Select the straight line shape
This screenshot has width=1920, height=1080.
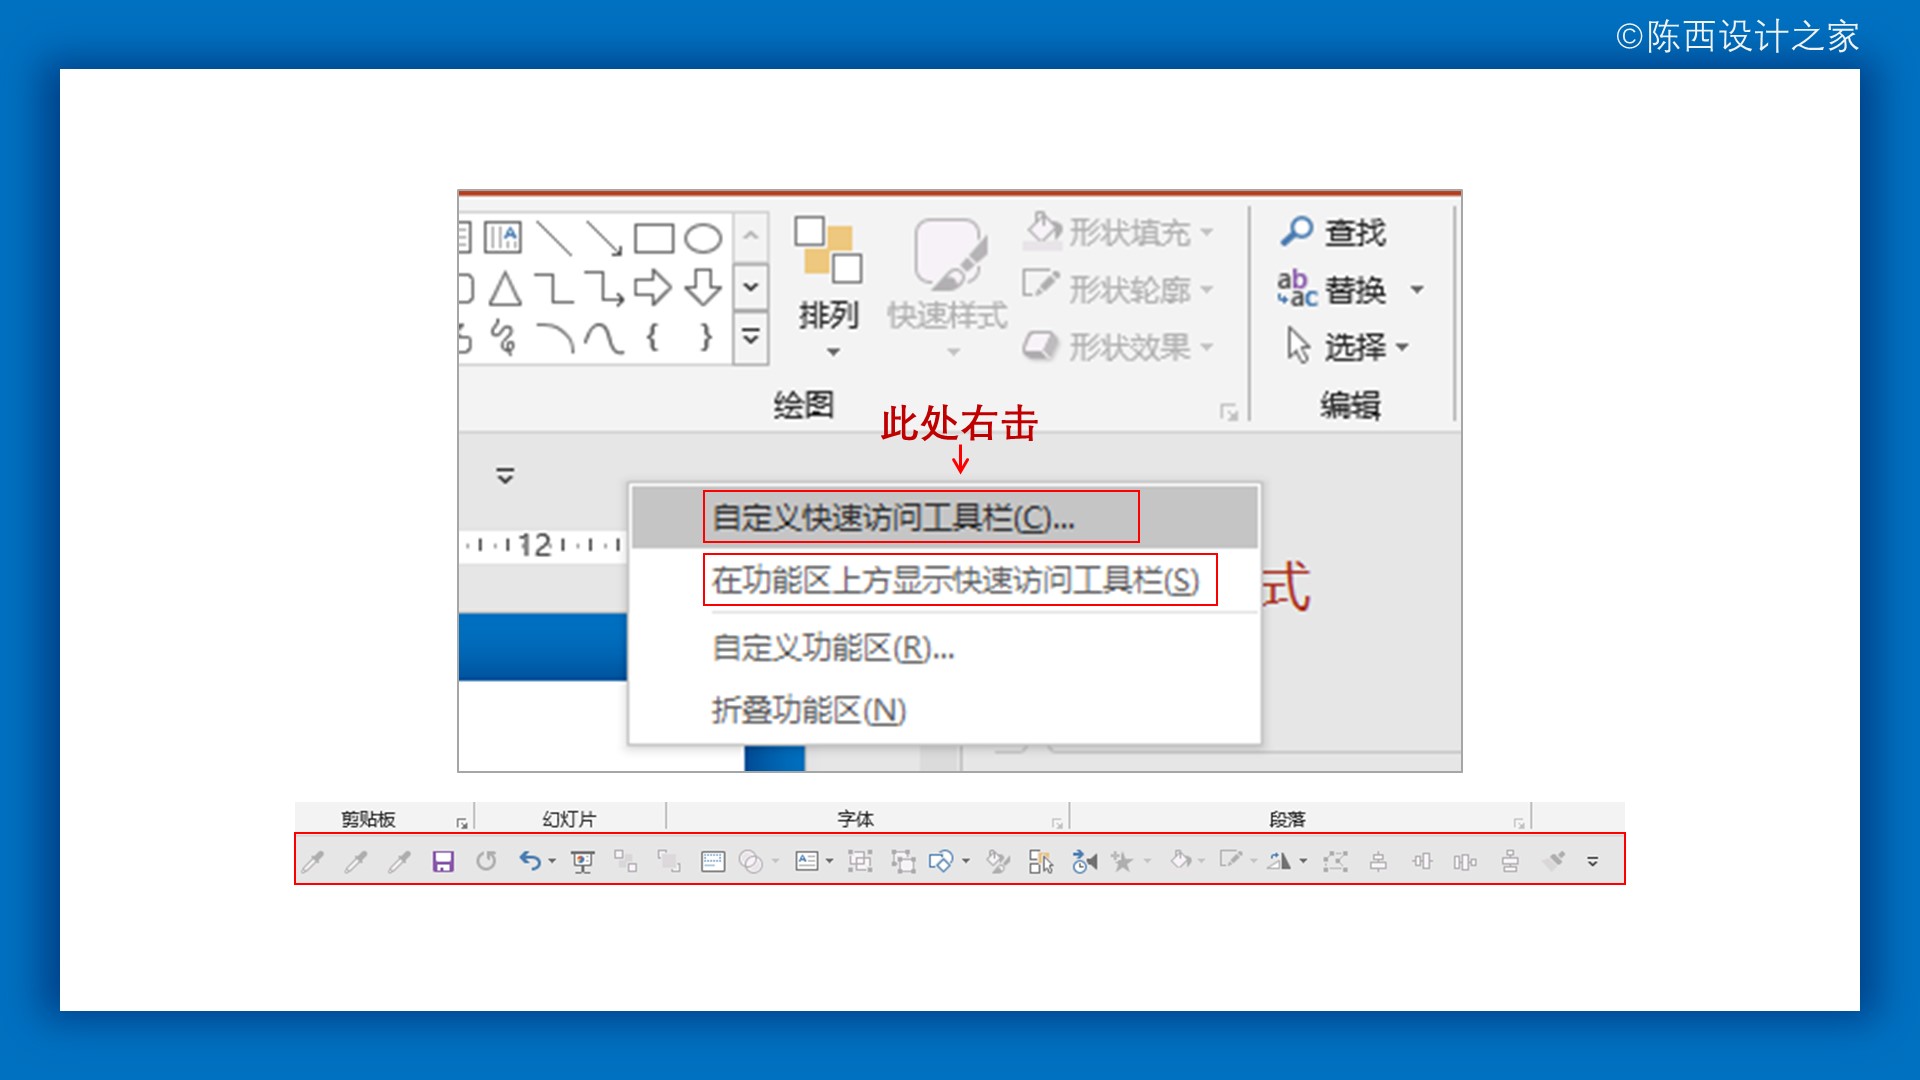553,238
